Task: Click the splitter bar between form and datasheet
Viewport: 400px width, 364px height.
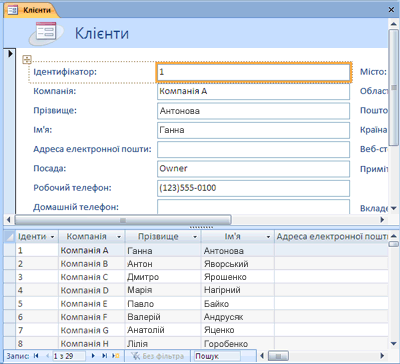Action: pos(201,227)
